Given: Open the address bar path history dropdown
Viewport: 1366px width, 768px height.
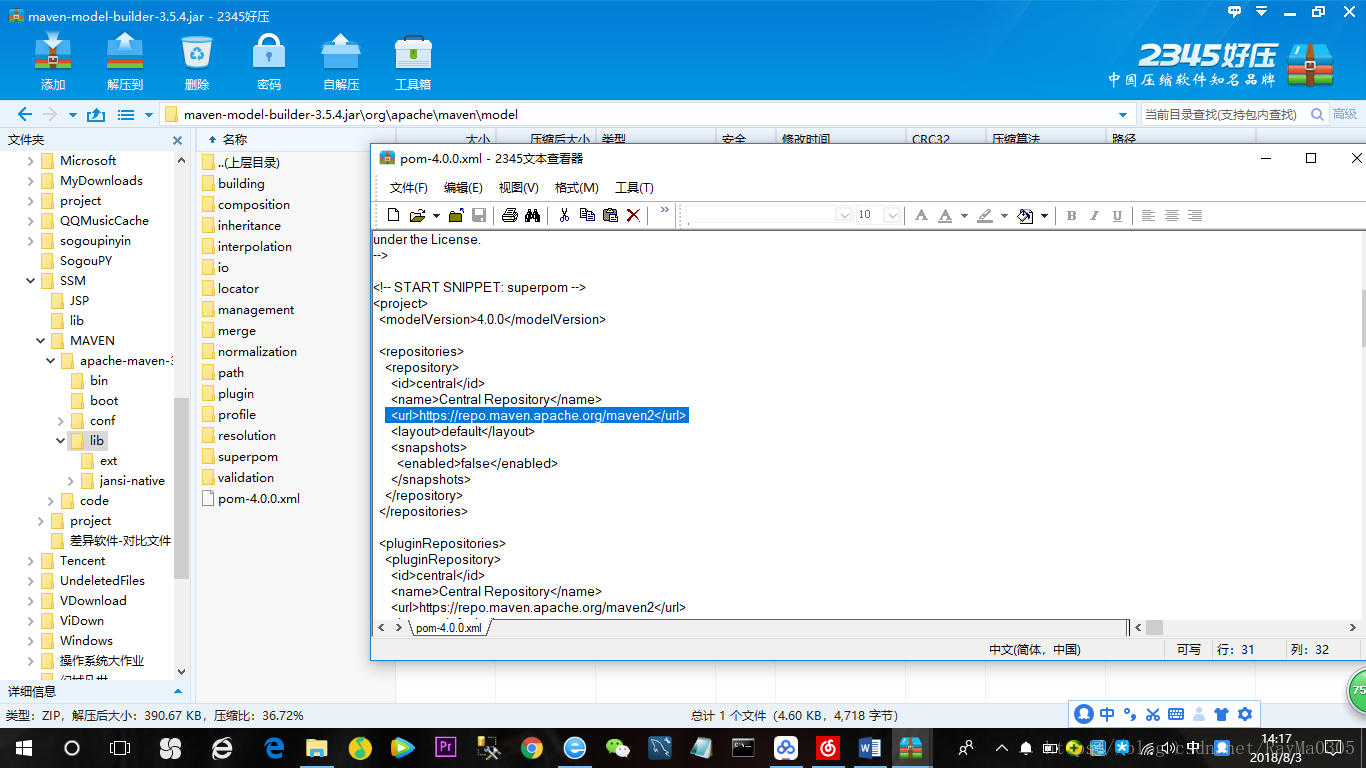Looking at the screenshot, I should coord(1123,114).
